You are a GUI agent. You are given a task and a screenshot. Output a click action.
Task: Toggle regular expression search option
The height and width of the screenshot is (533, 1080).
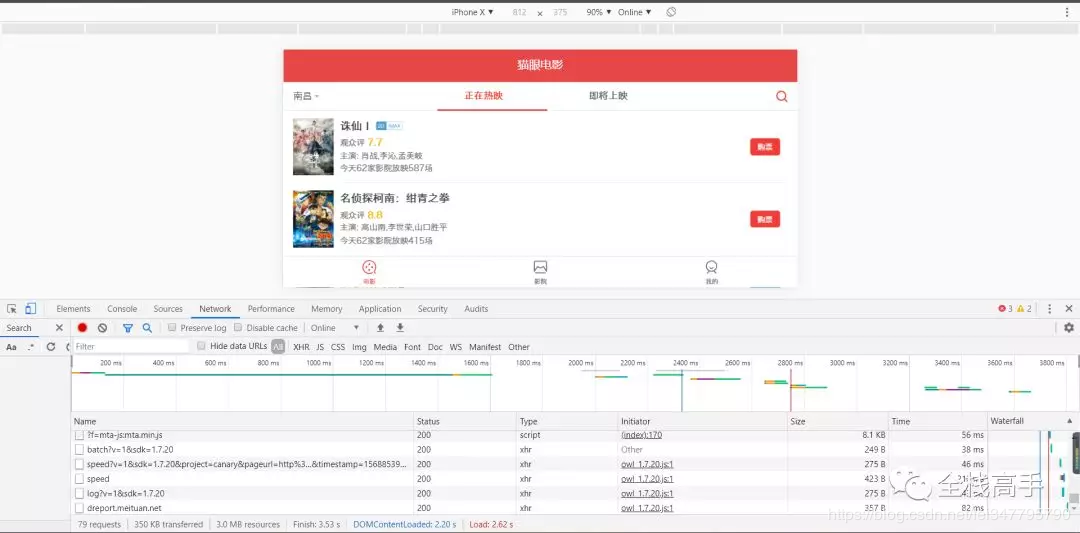tap(30, 347)
